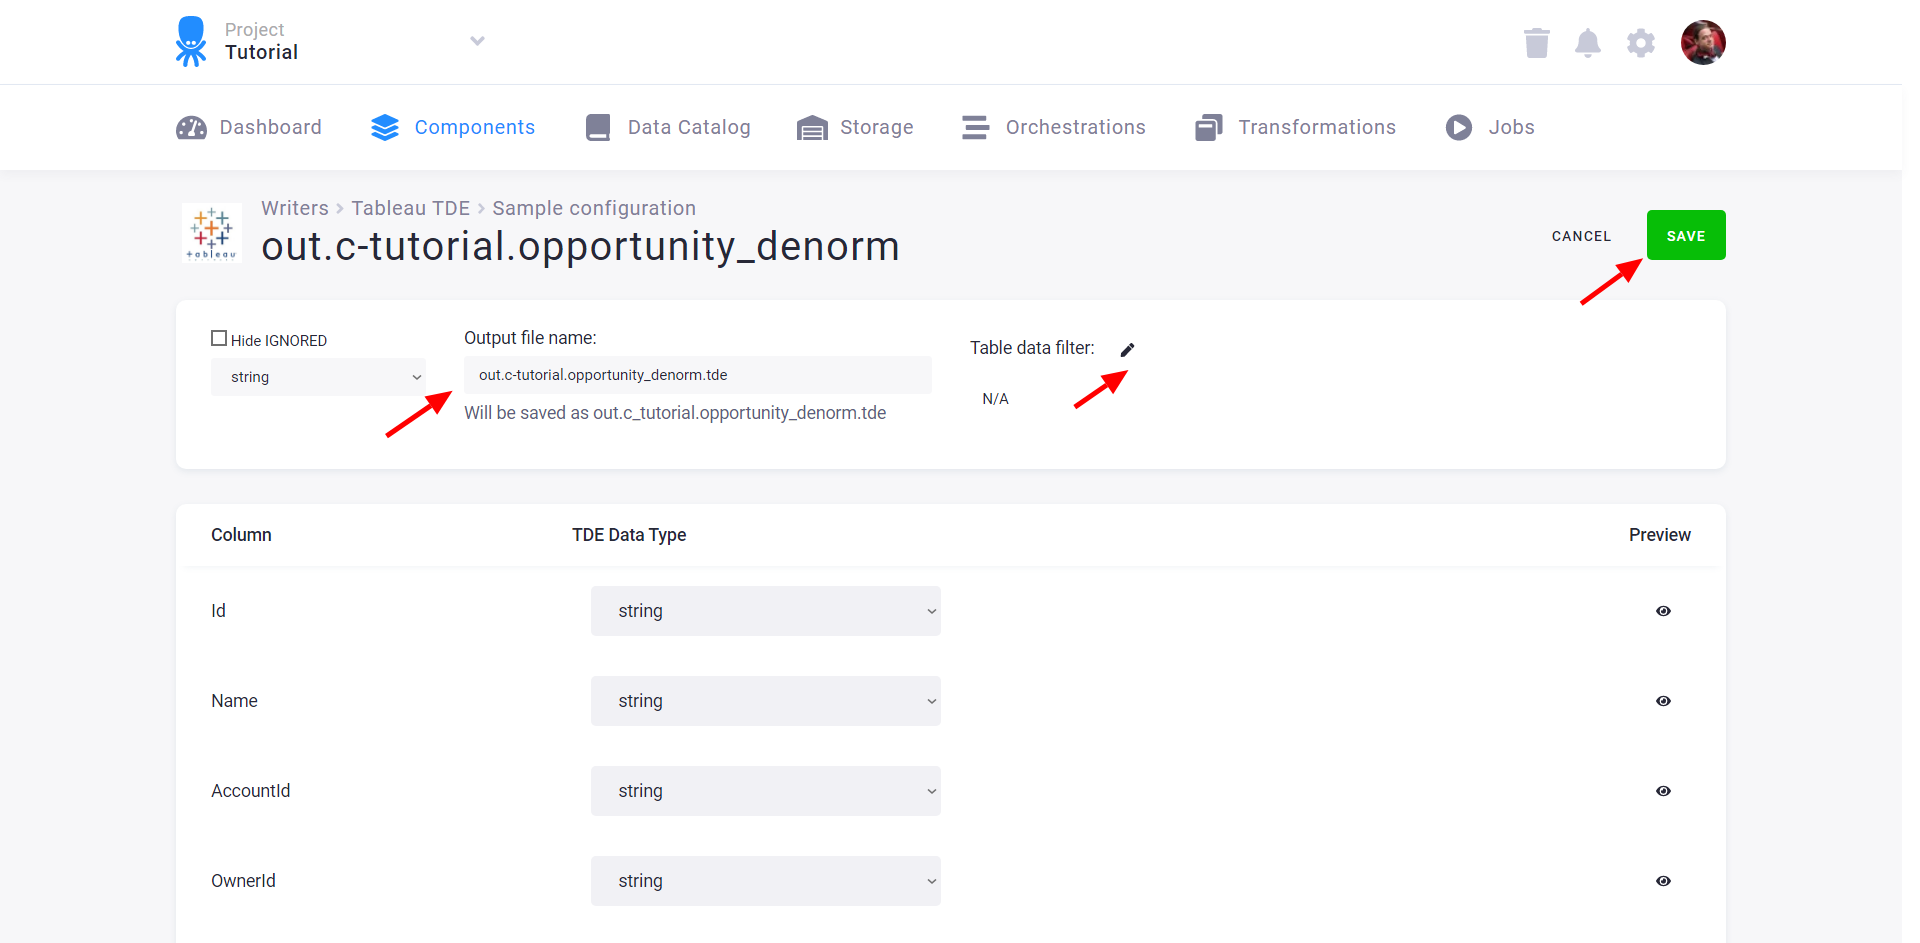The image size is (1920, 943).
Task: Click the Transformations icon
Action: click(1209, 128)
